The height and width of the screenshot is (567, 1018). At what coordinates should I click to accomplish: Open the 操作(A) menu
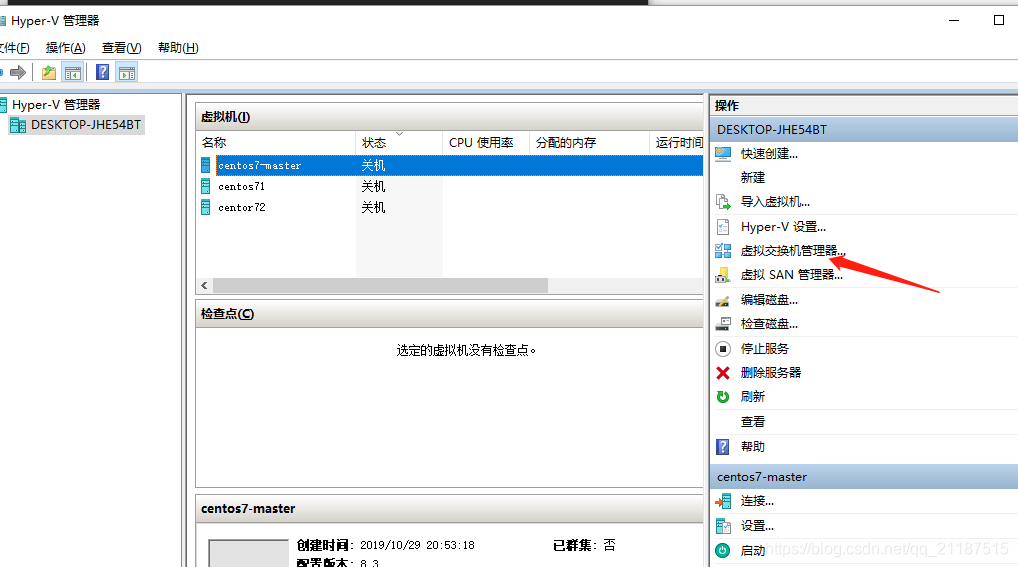66,47
